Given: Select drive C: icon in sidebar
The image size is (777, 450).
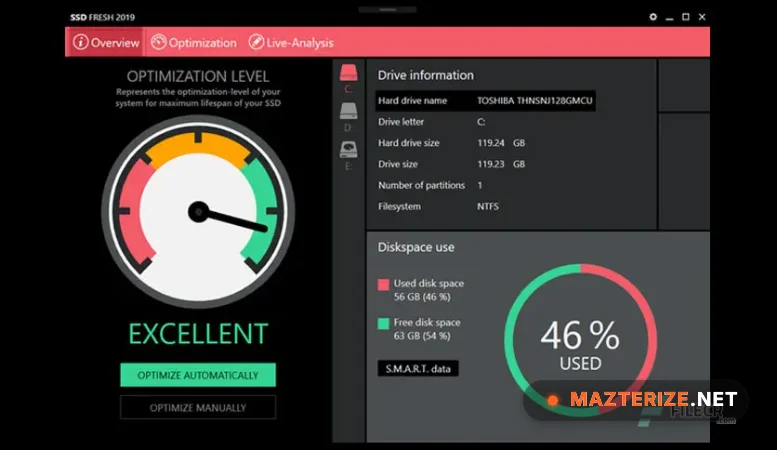Looking at the screenshot, I should (x=348, y=72).
